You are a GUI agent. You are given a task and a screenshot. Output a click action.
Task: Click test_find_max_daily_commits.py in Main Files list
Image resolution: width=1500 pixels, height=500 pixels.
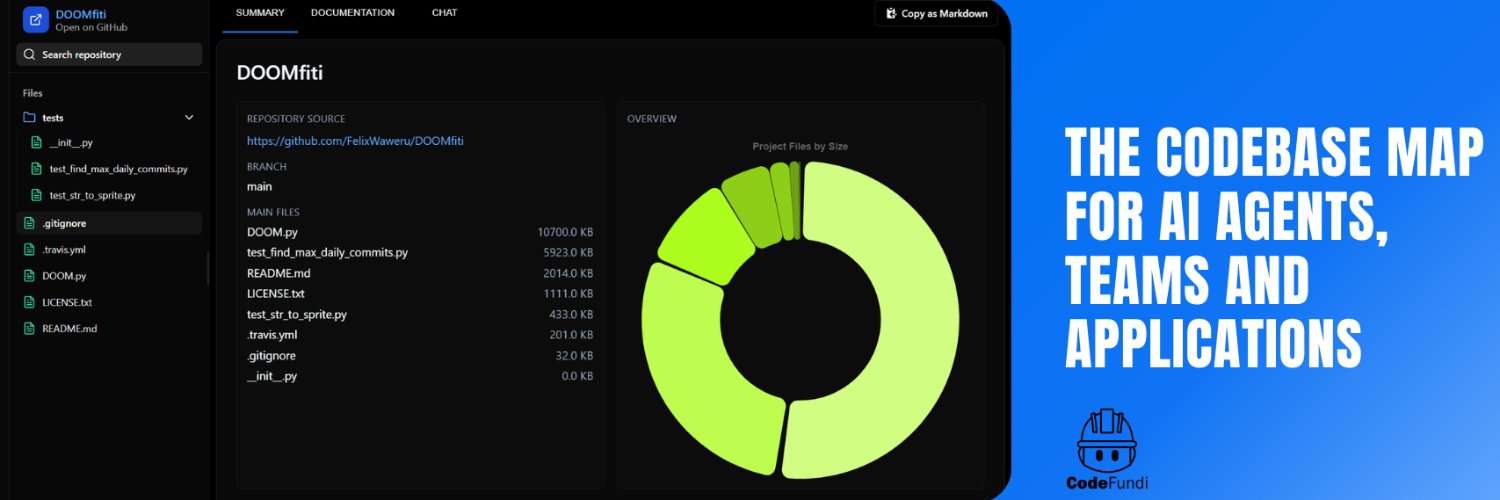click(x=327, y=253)
